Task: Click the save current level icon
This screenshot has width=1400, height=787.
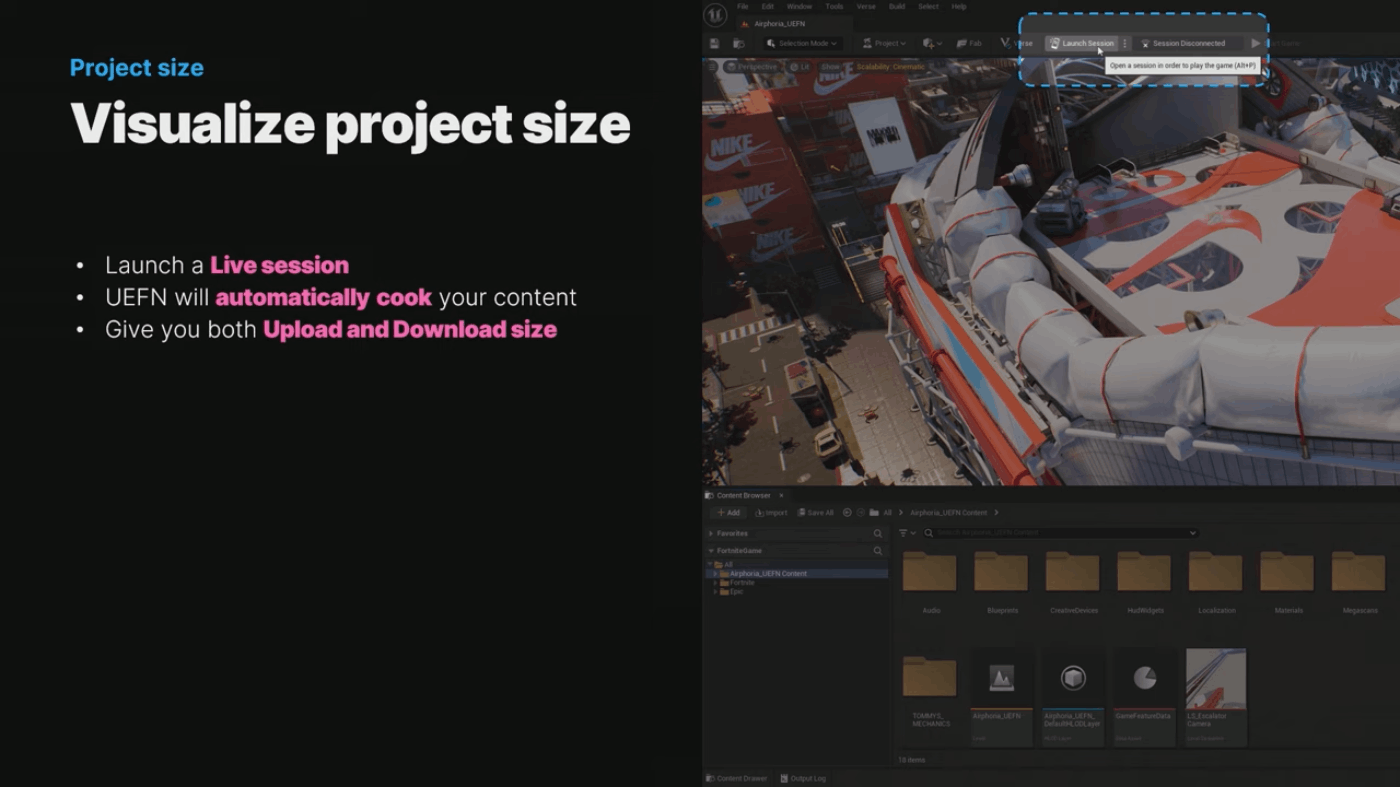Action: (714, 44)
